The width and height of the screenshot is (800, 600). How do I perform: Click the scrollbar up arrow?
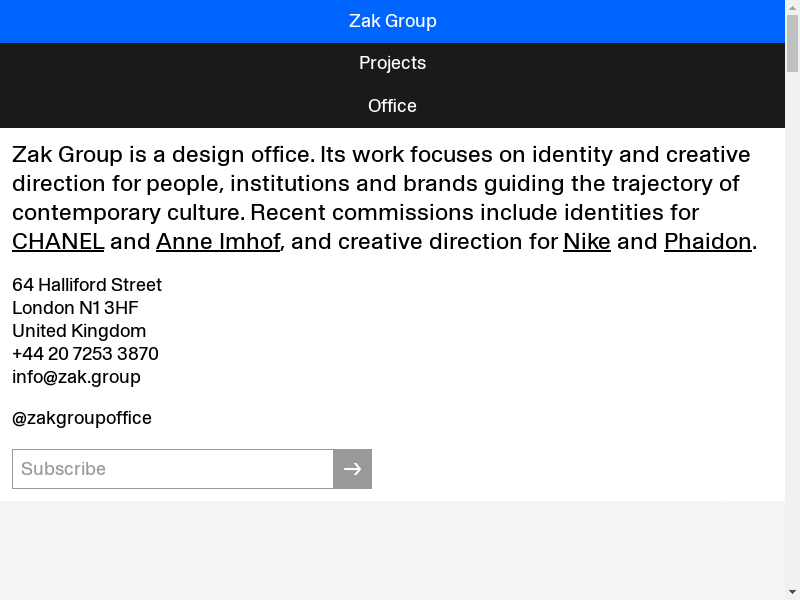(792, 7)
